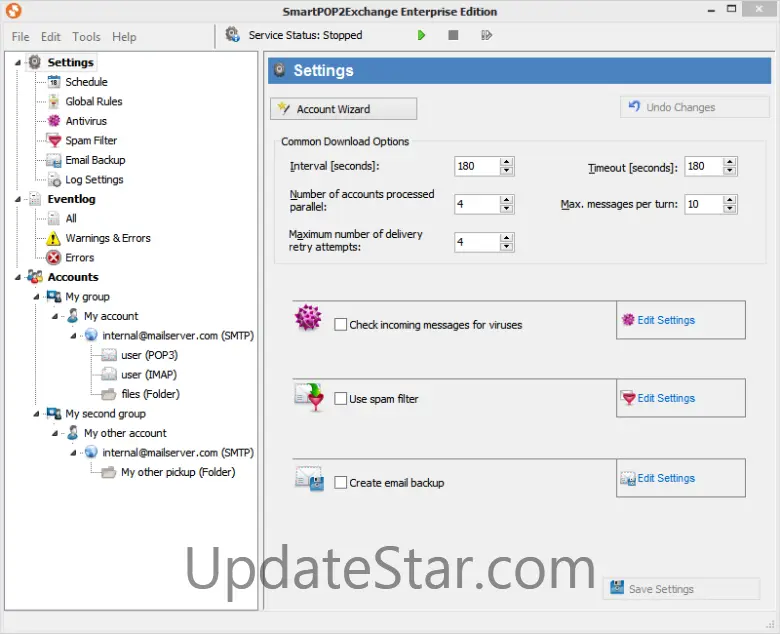Enable Check incoming messages for viruses
This screenshot has width=780, height=634.
341,325
